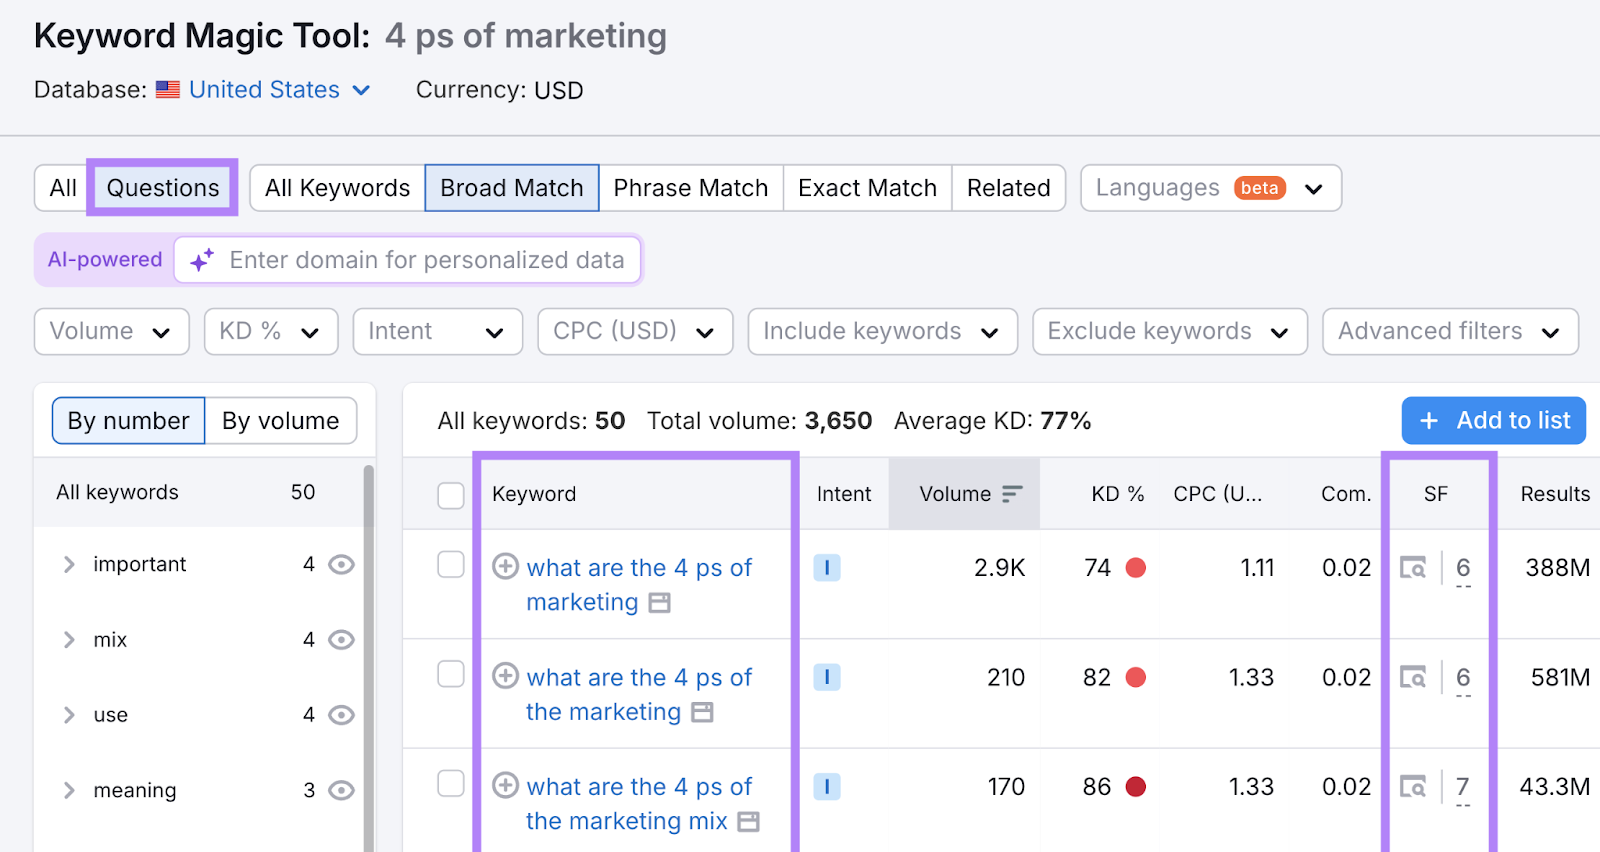Switch to the Phrase Match tab

pyautogui.click(x=690, y=188)
